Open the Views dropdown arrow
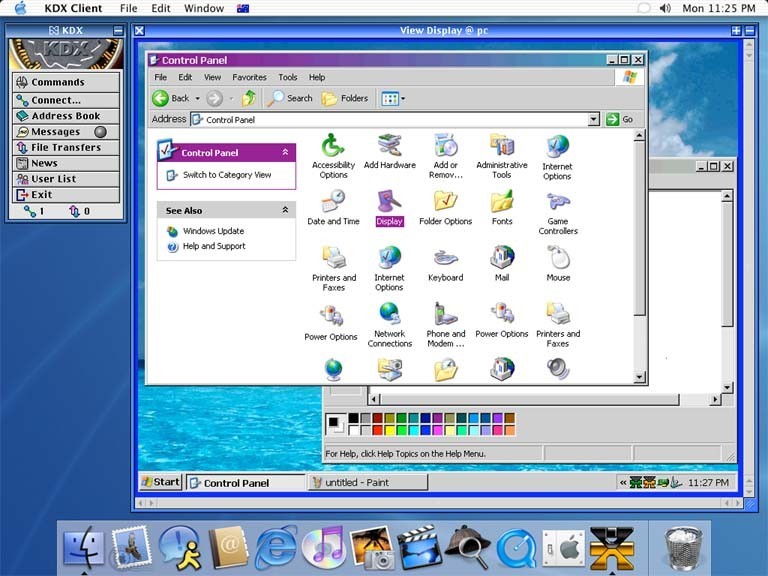This screenshot has width=768, height=576. (403, 98)
